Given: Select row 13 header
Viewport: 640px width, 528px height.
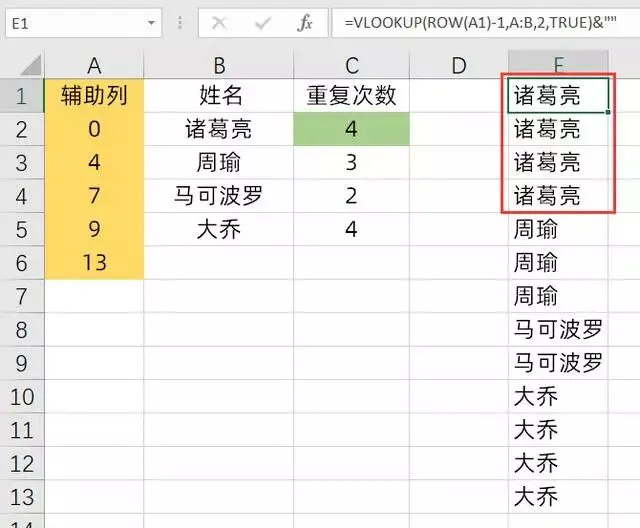Looking at the screenshot, I should 22,497.
